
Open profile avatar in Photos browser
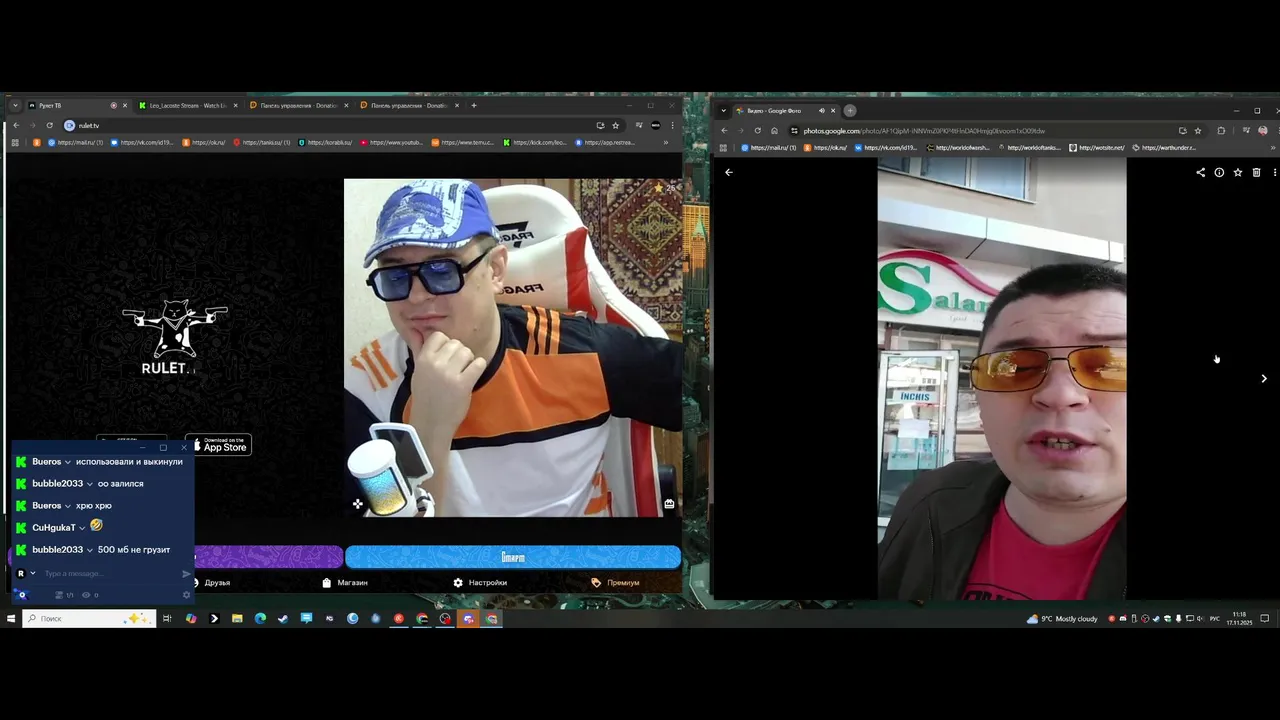click(x=1263, y=130)
